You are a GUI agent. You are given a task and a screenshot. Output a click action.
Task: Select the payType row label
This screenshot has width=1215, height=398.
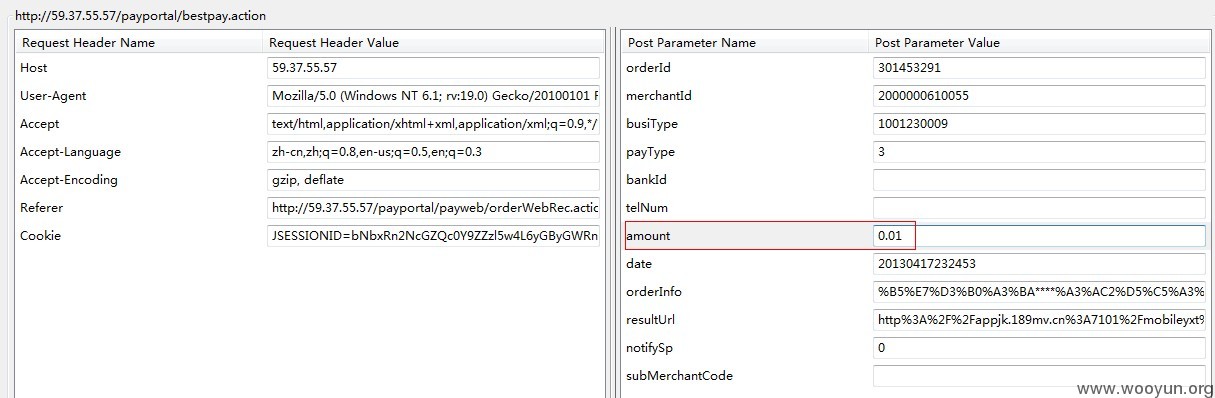pos(650,152)
